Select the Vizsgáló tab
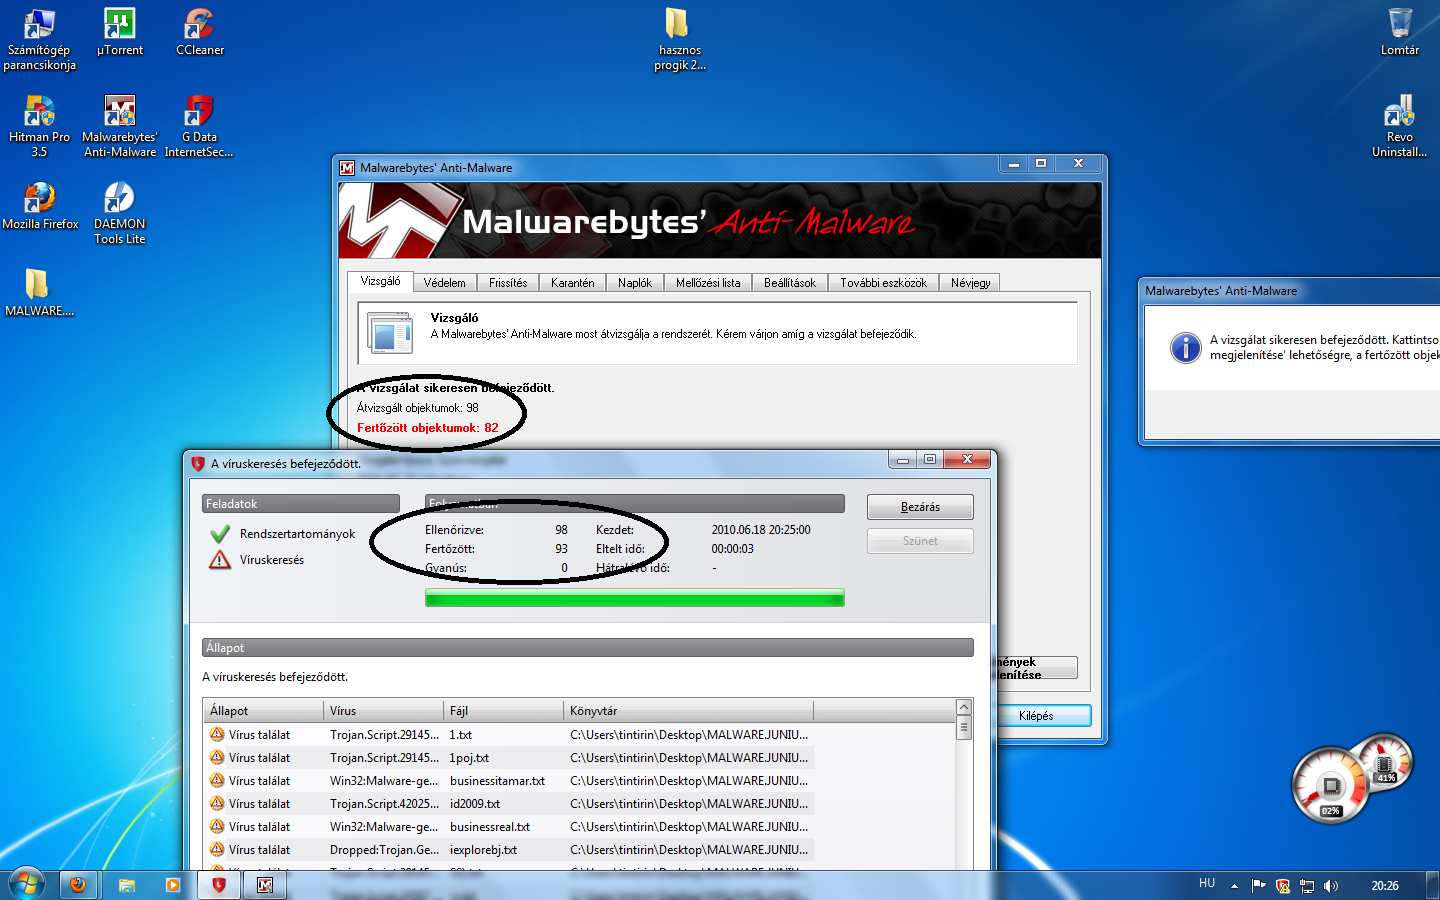1440x900 pixels. [x=380, y=281]
